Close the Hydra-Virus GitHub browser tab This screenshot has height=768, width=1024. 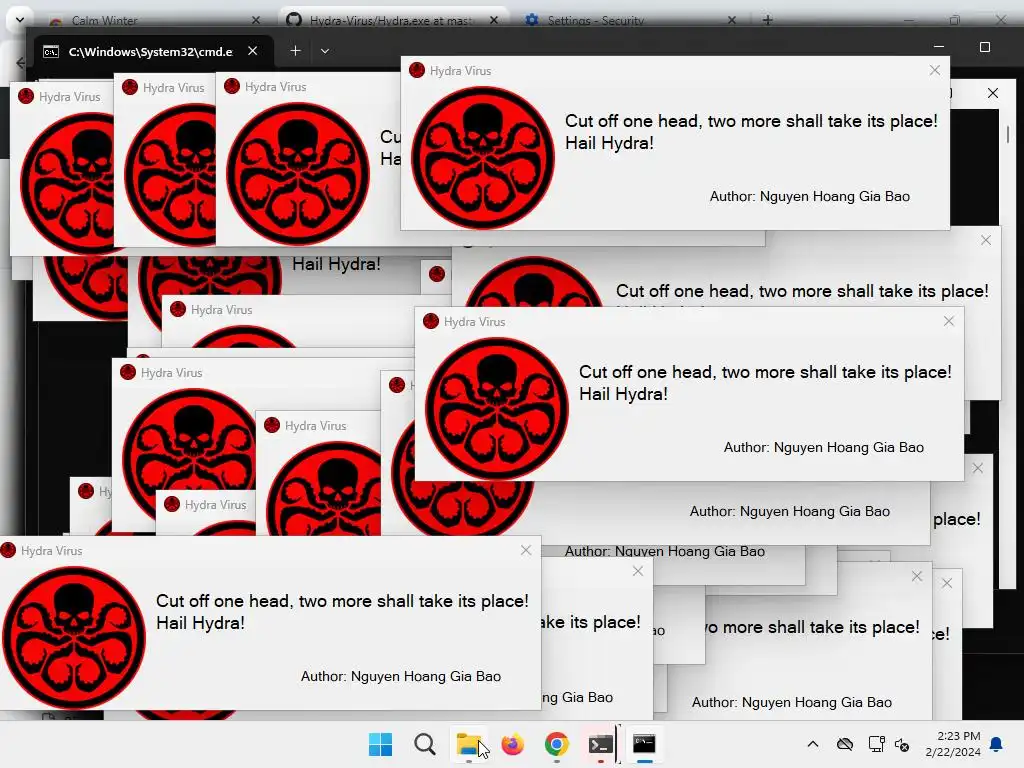click(494, 20)
